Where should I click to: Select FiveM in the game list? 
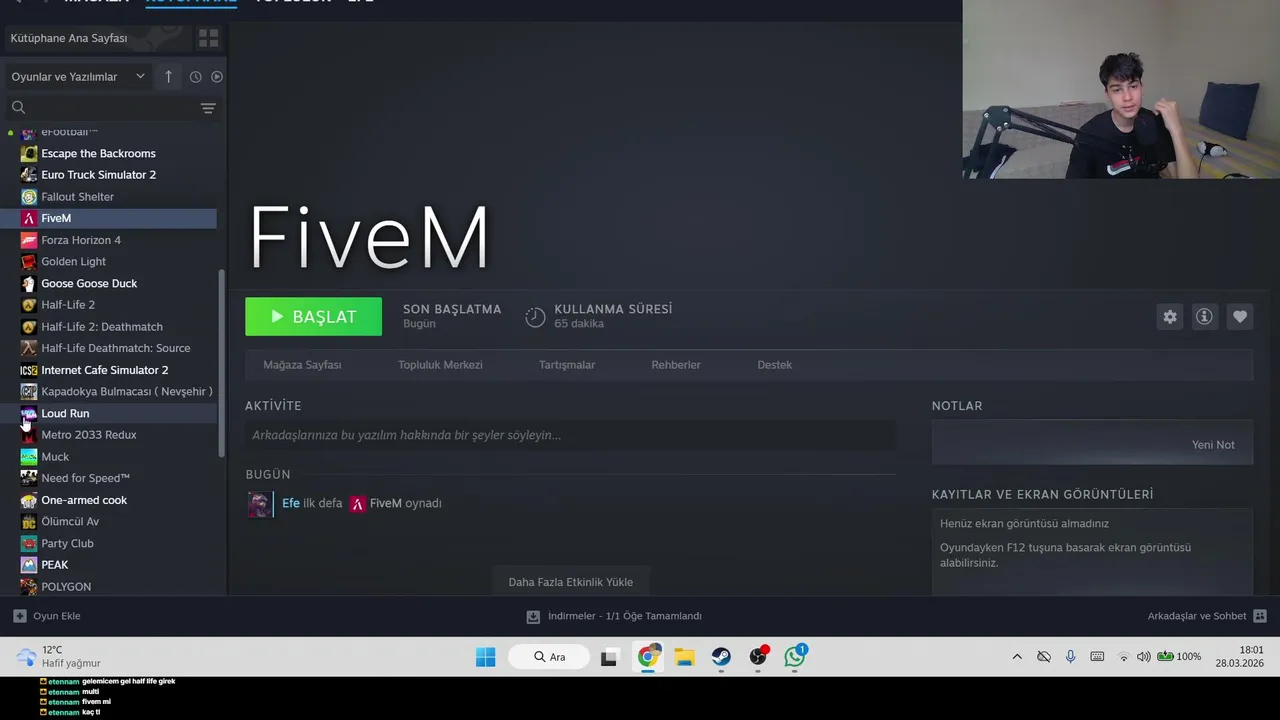tap(110, 218)
